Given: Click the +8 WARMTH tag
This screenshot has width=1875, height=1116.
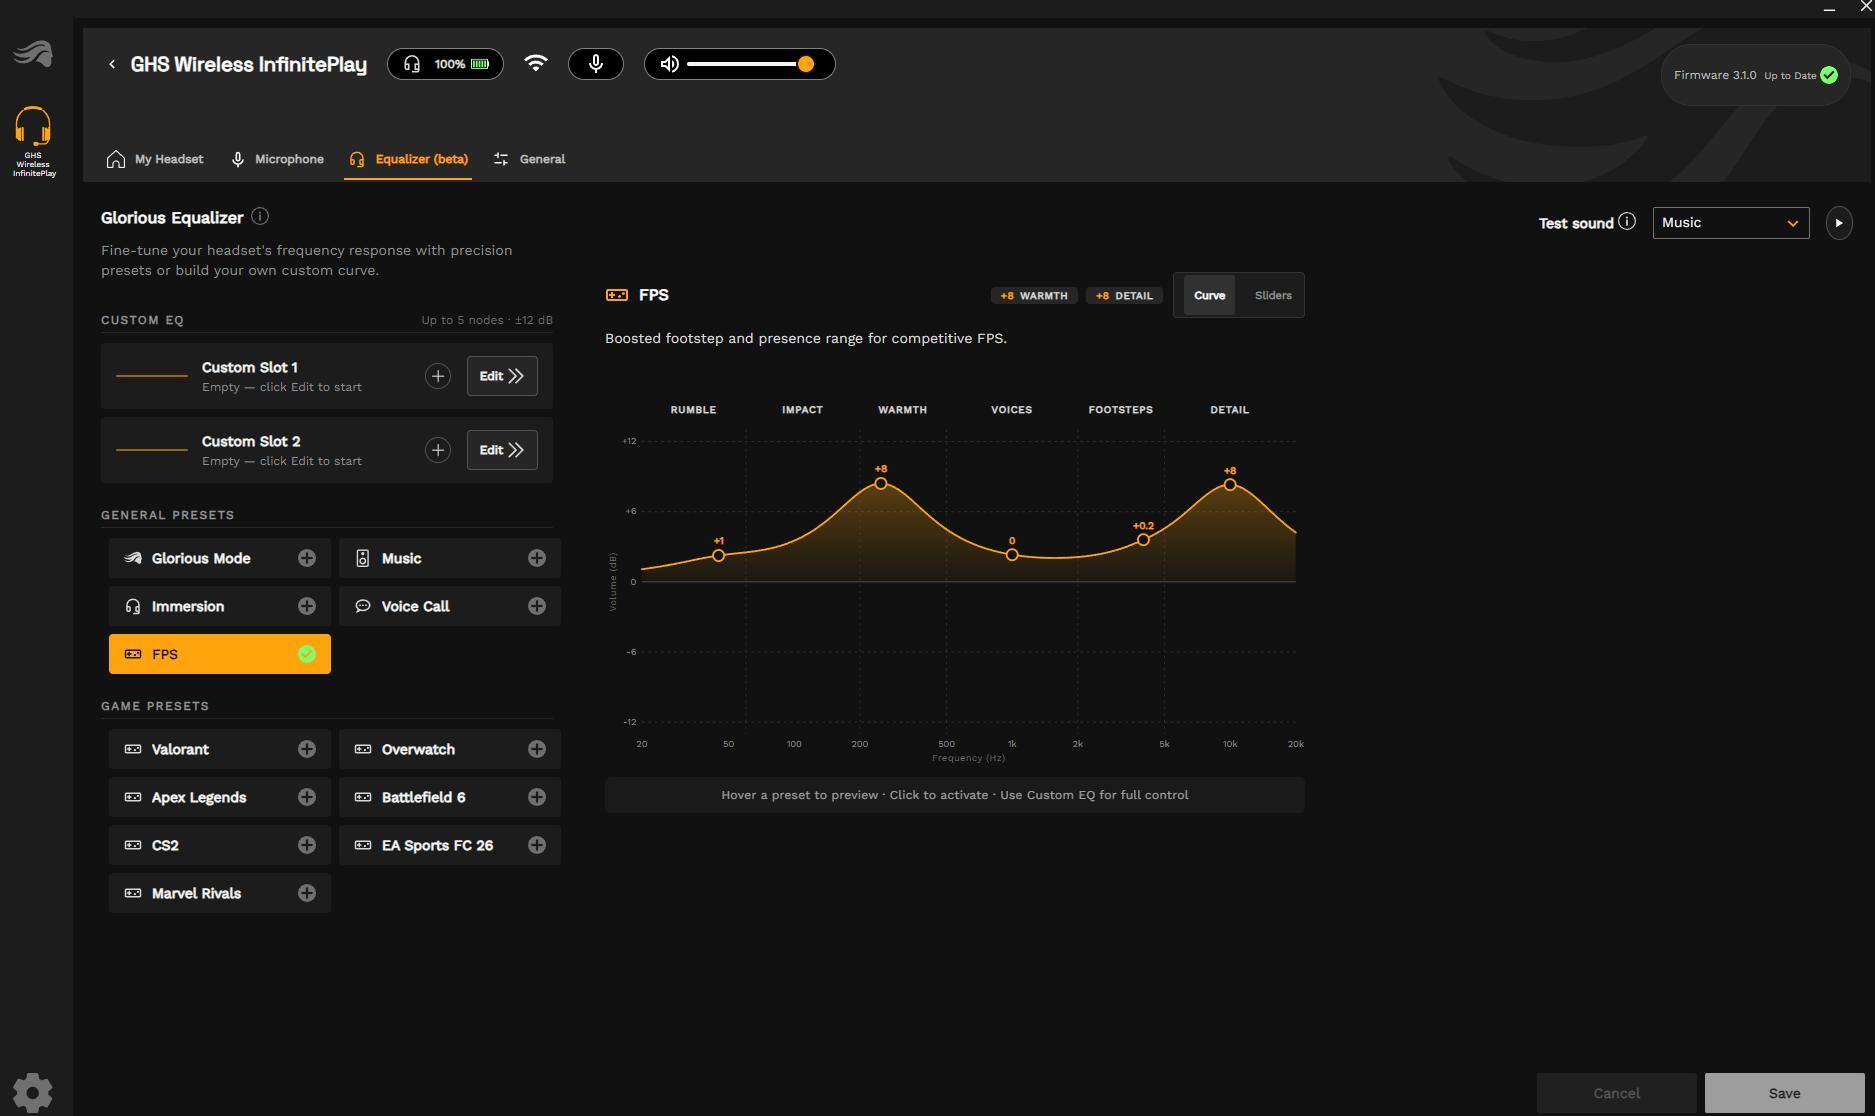Looking at the screenshot, I should coord(1034,296).
